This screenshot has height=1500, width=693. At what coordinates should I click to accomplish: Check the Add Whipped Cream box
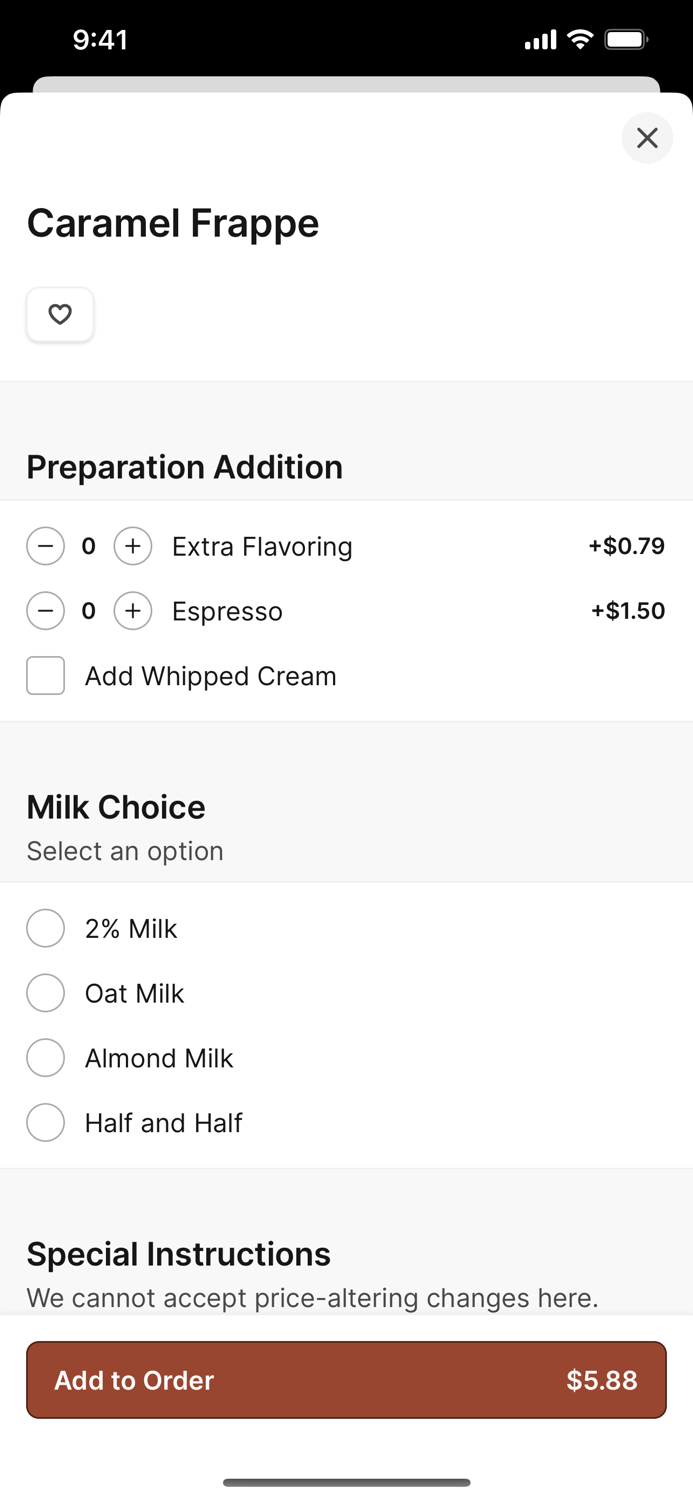coord(46,676)
